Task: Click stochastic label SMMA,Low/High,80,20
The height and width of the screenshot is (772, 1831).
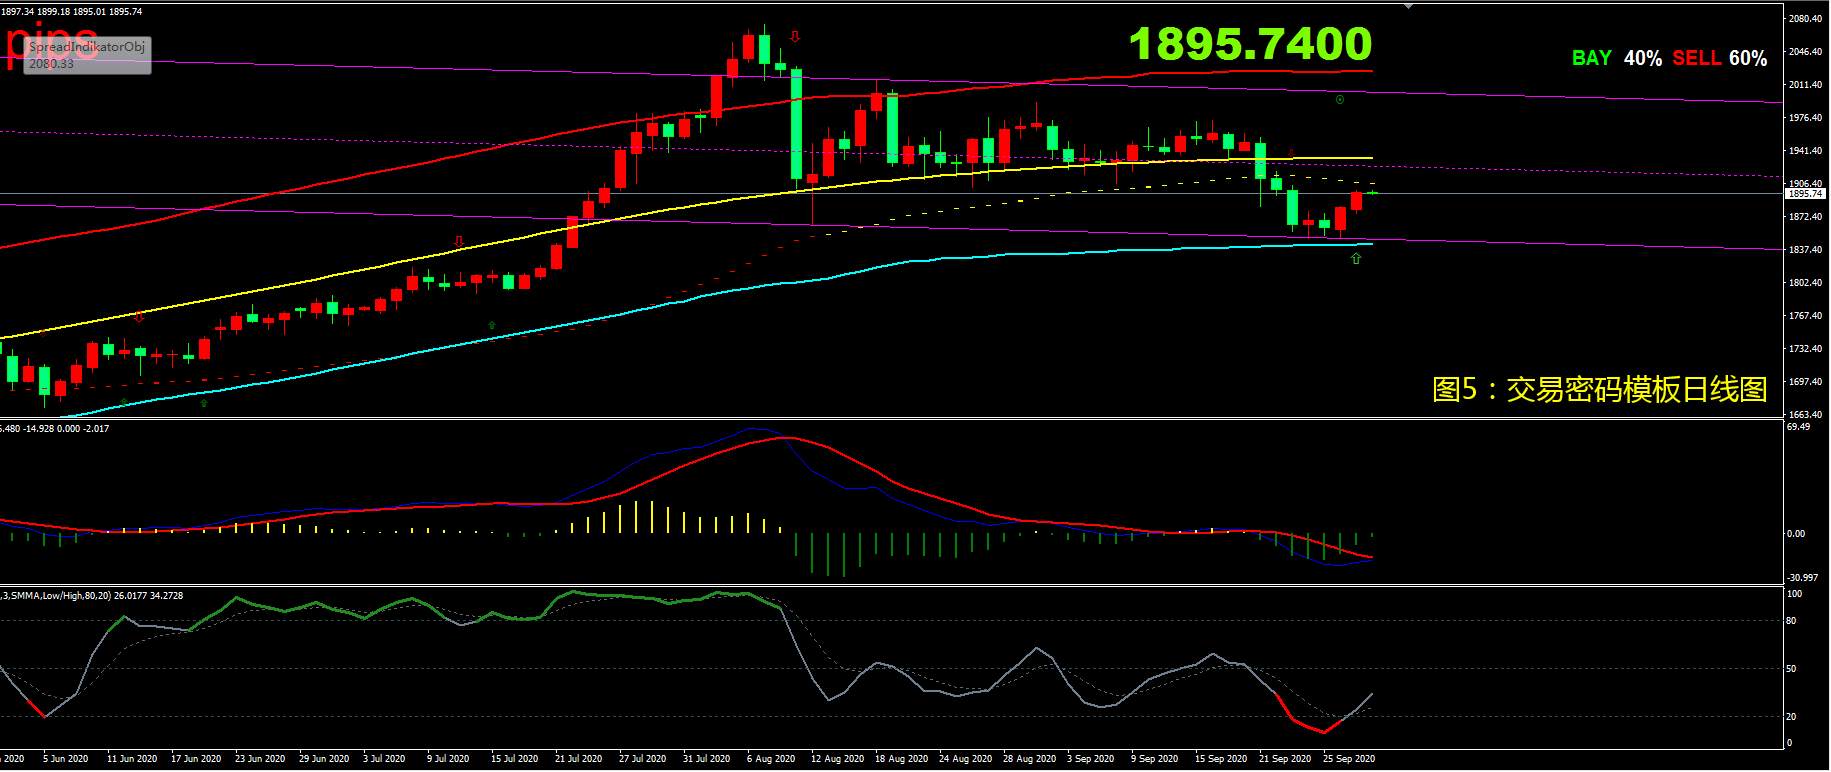Action: pyautogui.click(x=61, y=595)
